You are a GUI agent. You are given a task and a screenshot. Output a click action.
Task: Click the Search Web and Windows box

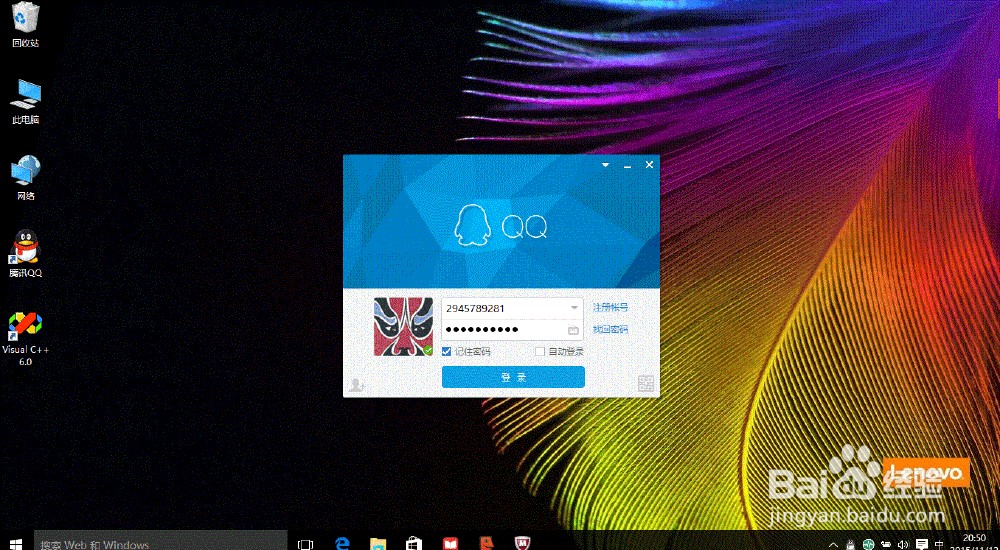coord(160,542)
